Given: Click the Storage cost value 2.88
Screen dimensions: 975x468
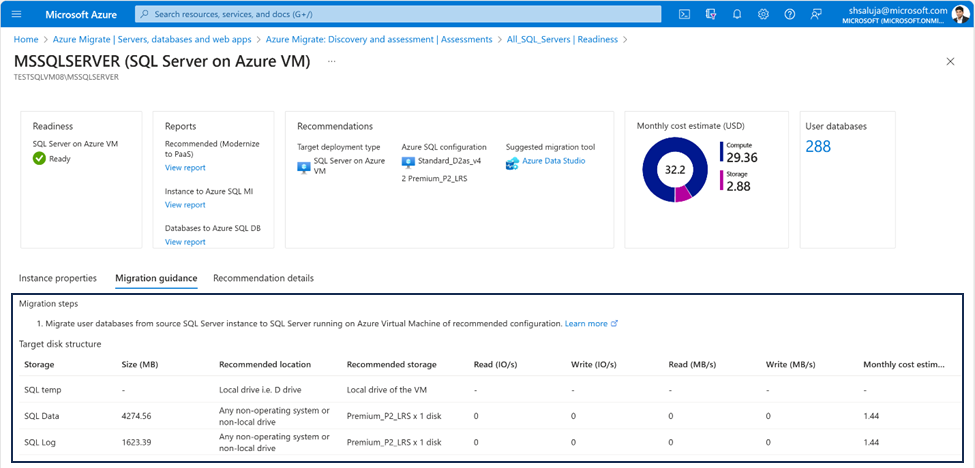Looking at the screenshot, I should pyautogui.click(x=739, y=186).
